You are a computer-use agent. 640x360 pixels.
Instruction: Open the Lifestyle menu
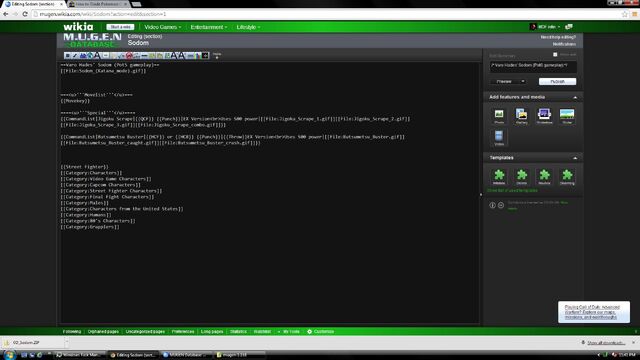point(248,27)
